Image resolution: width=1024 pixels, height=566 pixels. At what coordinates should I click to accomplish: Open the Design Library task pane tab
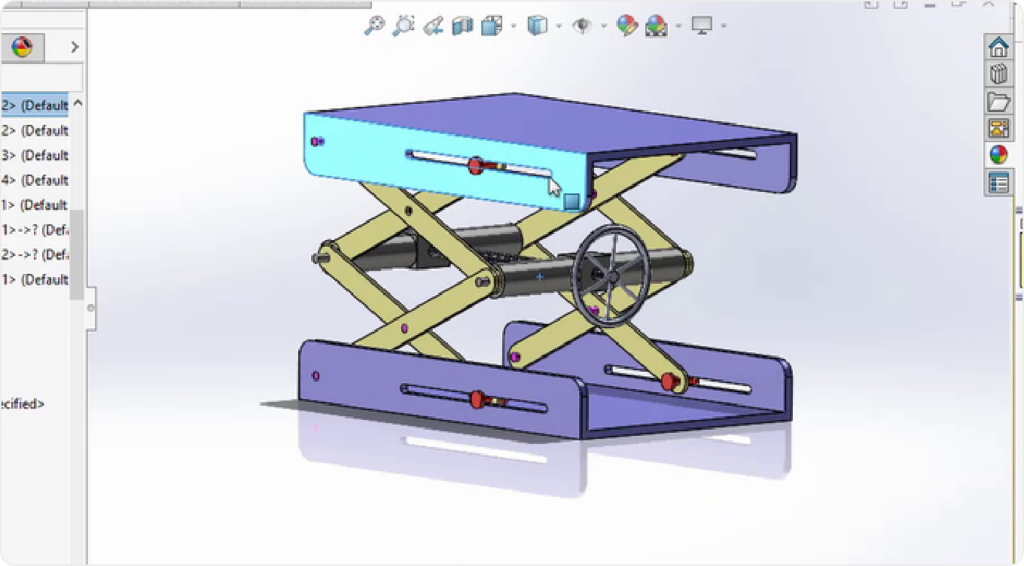click(998, 74)
